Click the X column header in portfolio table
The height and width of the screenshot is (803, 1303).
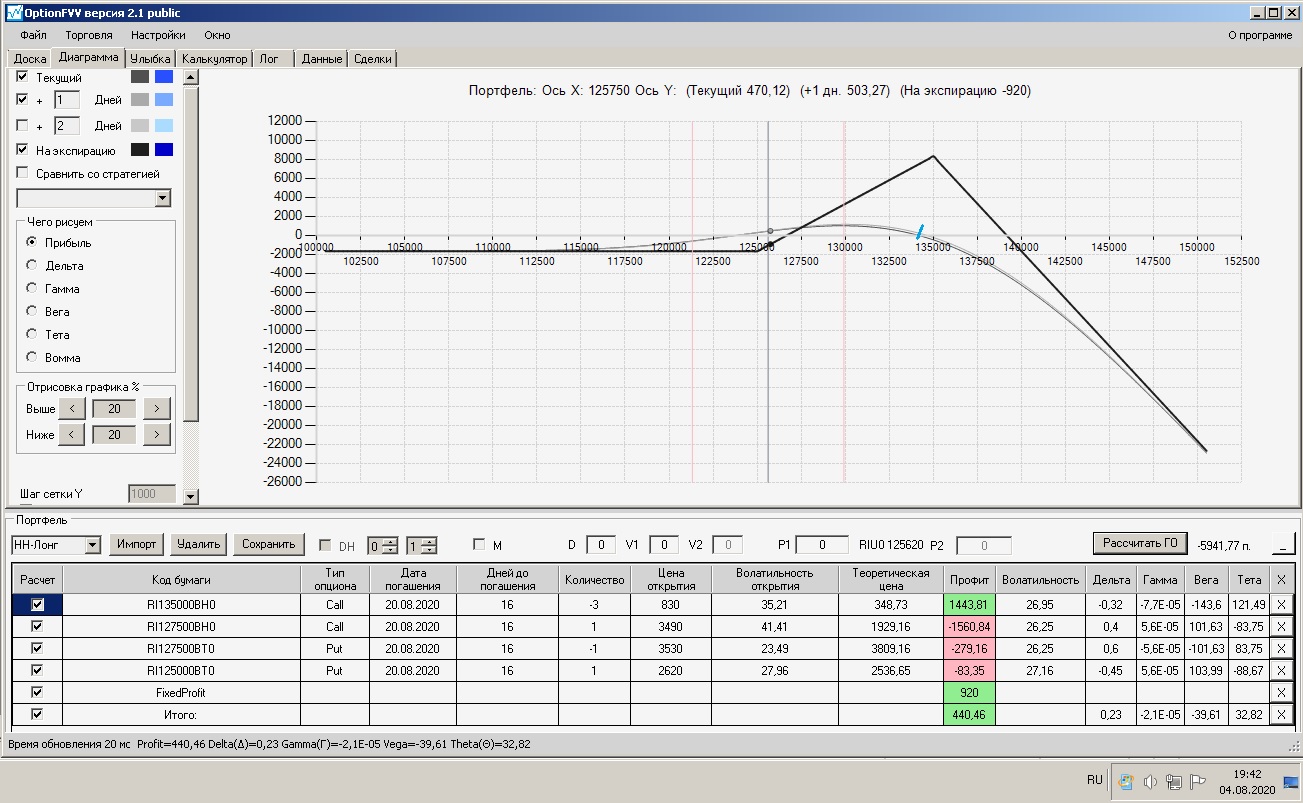1282,579
